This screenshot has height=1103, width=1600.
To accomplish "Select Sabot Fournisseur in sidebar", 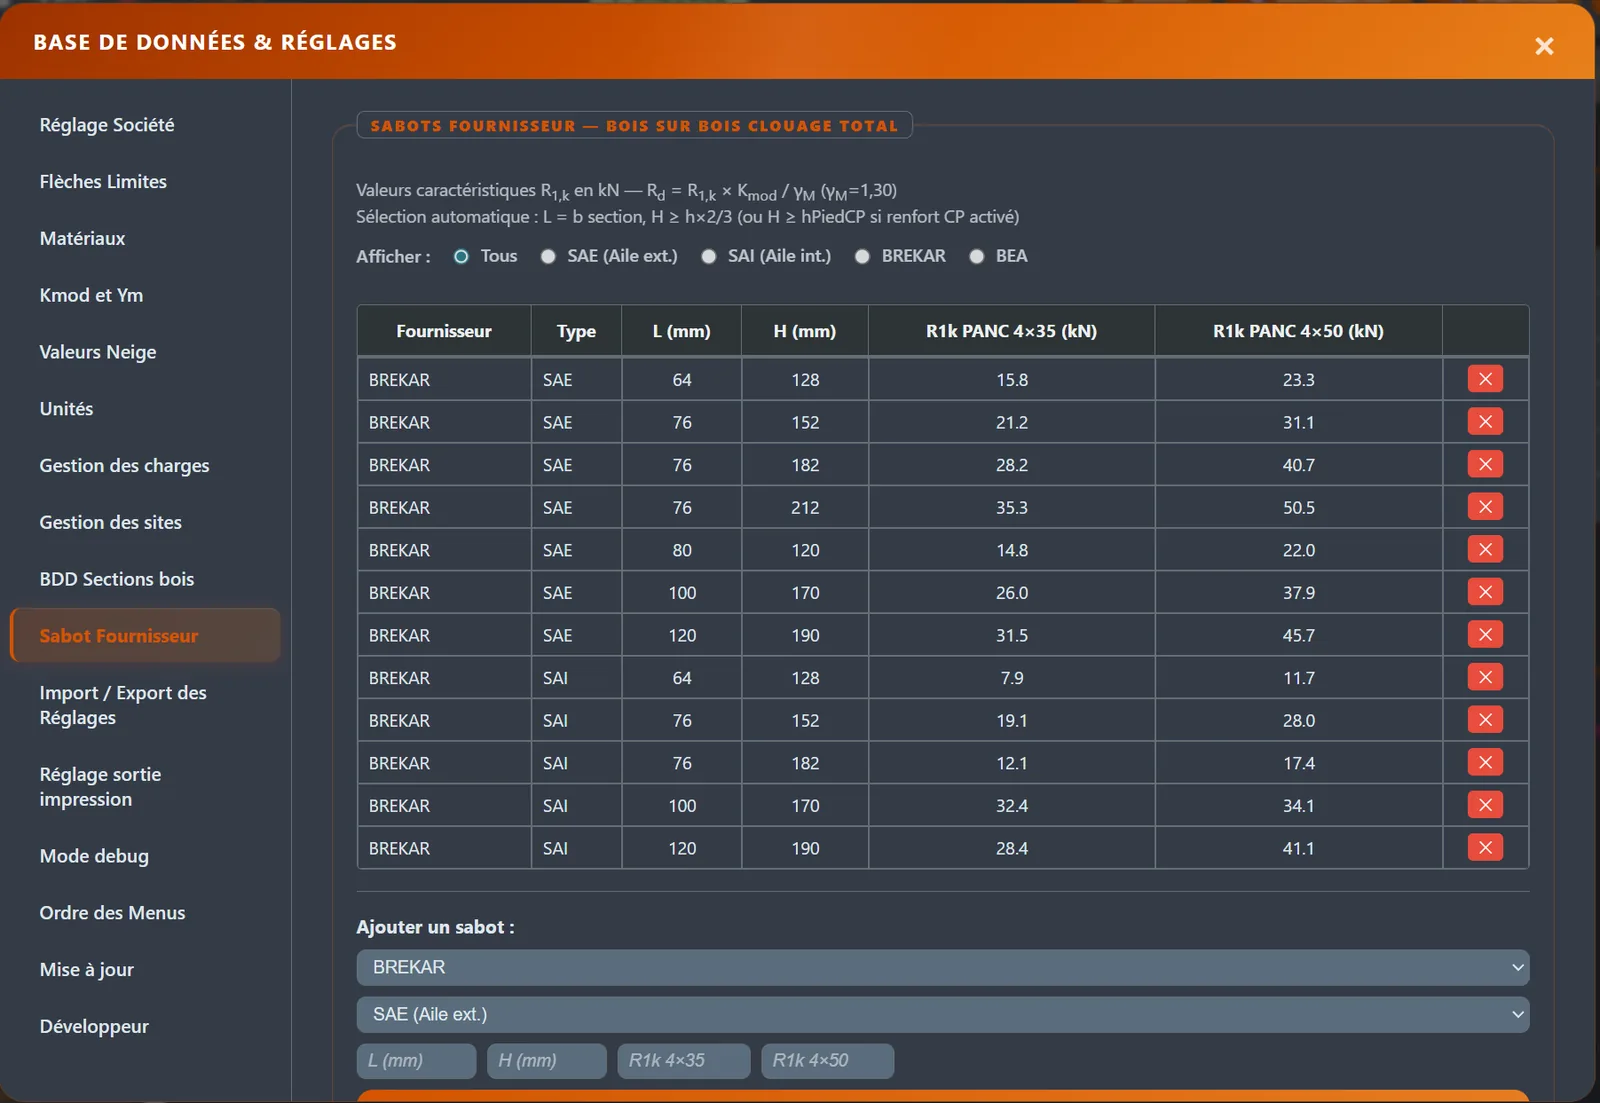I will [x=145, y=636].
